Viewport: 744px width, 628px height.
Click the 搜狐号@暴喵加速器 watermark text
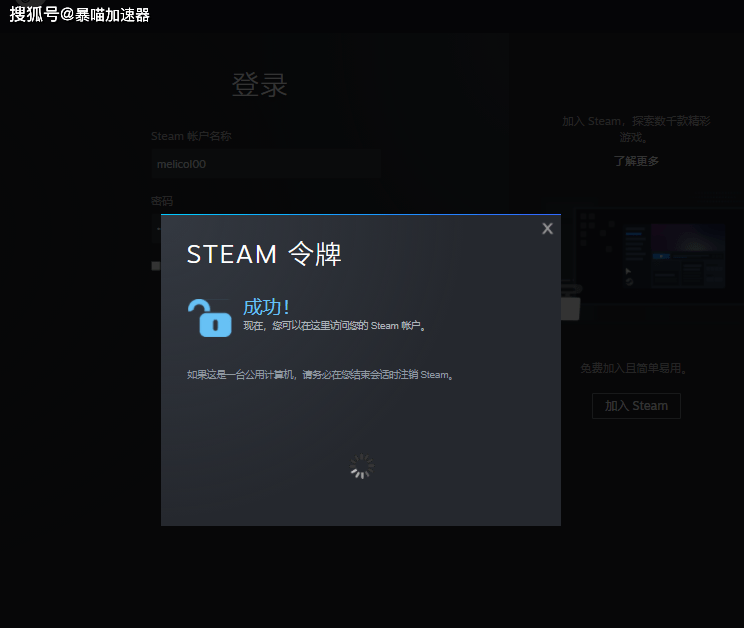point(80,15)
